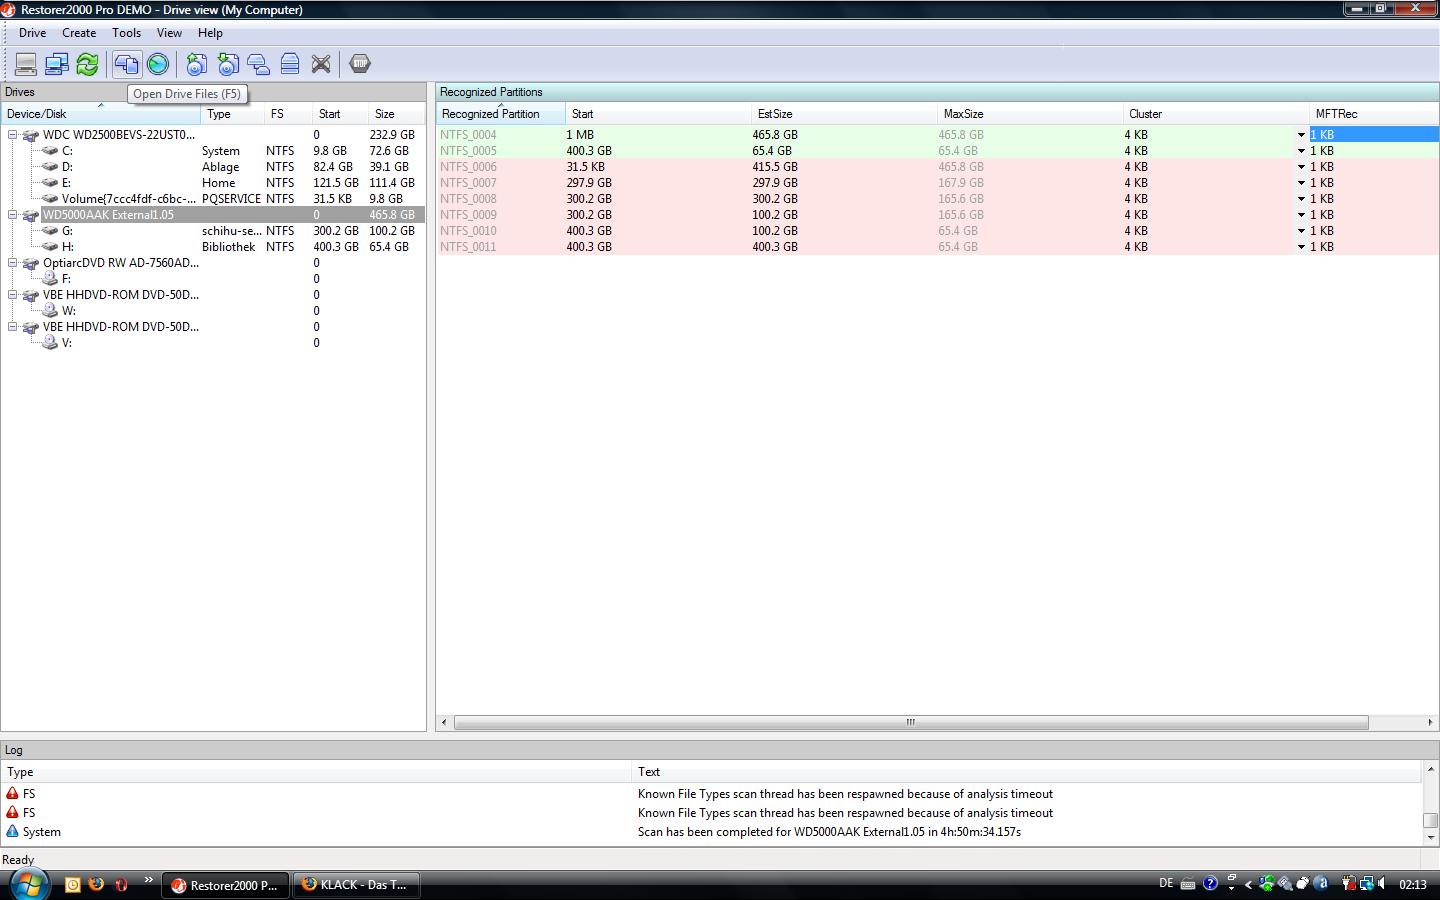The width and height of the screenshot is (1440, 900).
Task: Sort partitions by Recognized Partition header
Action: [500, 113]
